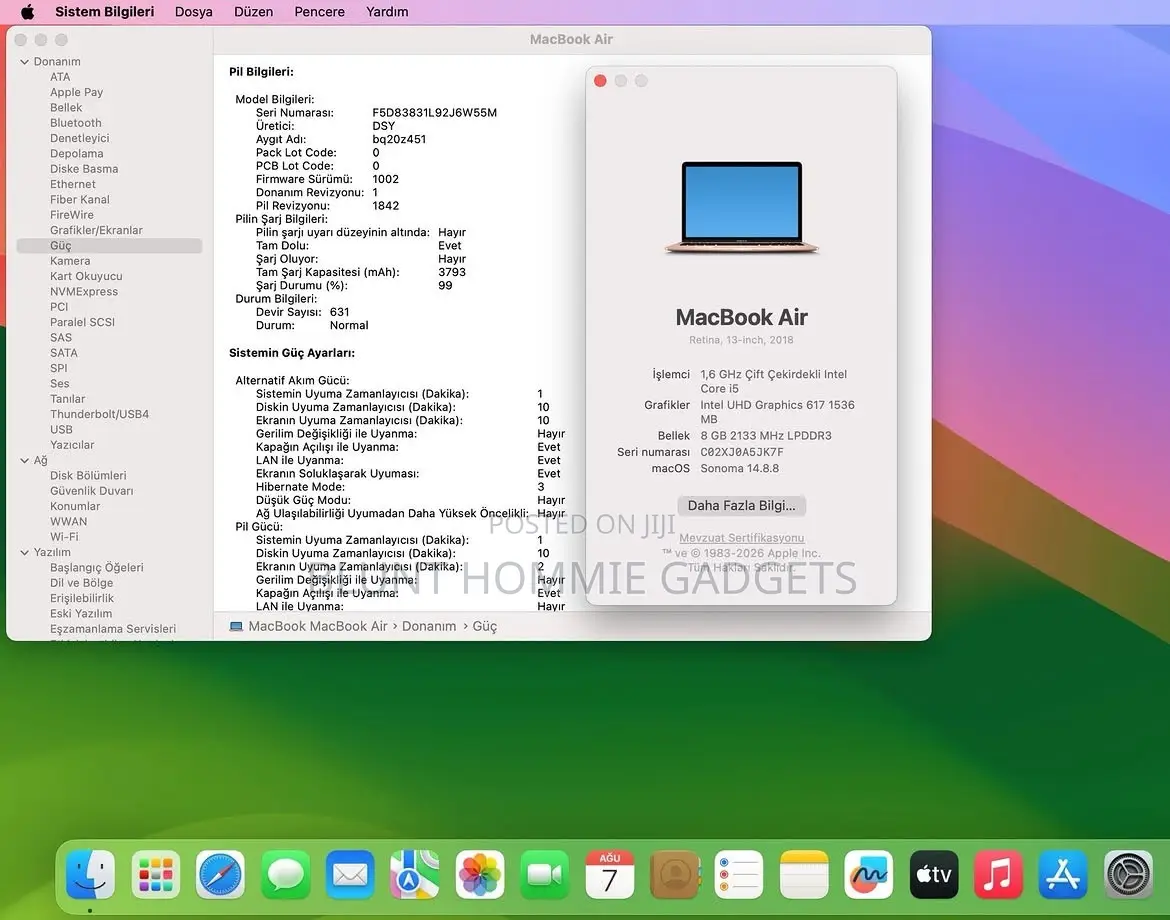Open Contacts app in dock
The image size is (1170, 920).
coord(675,874)
